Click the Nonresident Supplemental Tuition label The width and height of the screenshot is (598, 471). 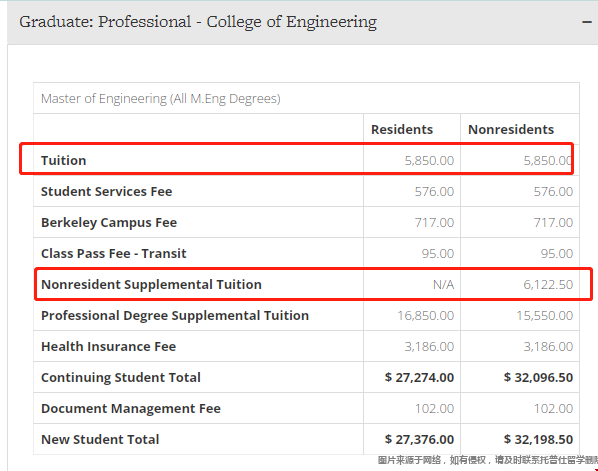(151, 285)
